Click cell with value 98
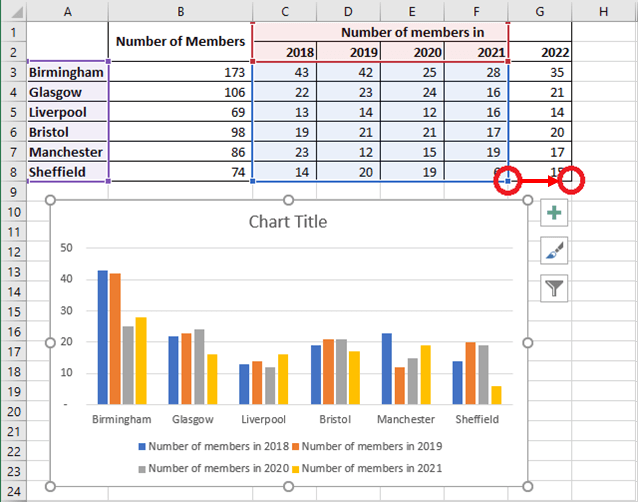Screen dimensions: 638x502 coord(180,132)
